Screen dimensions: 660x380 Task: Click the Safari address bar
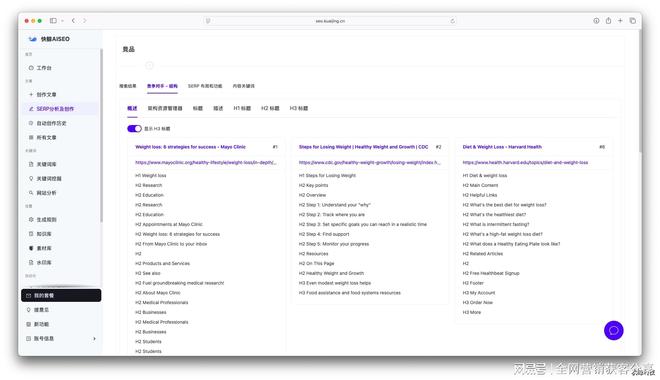pyautogui.click(x=330, y=21)
